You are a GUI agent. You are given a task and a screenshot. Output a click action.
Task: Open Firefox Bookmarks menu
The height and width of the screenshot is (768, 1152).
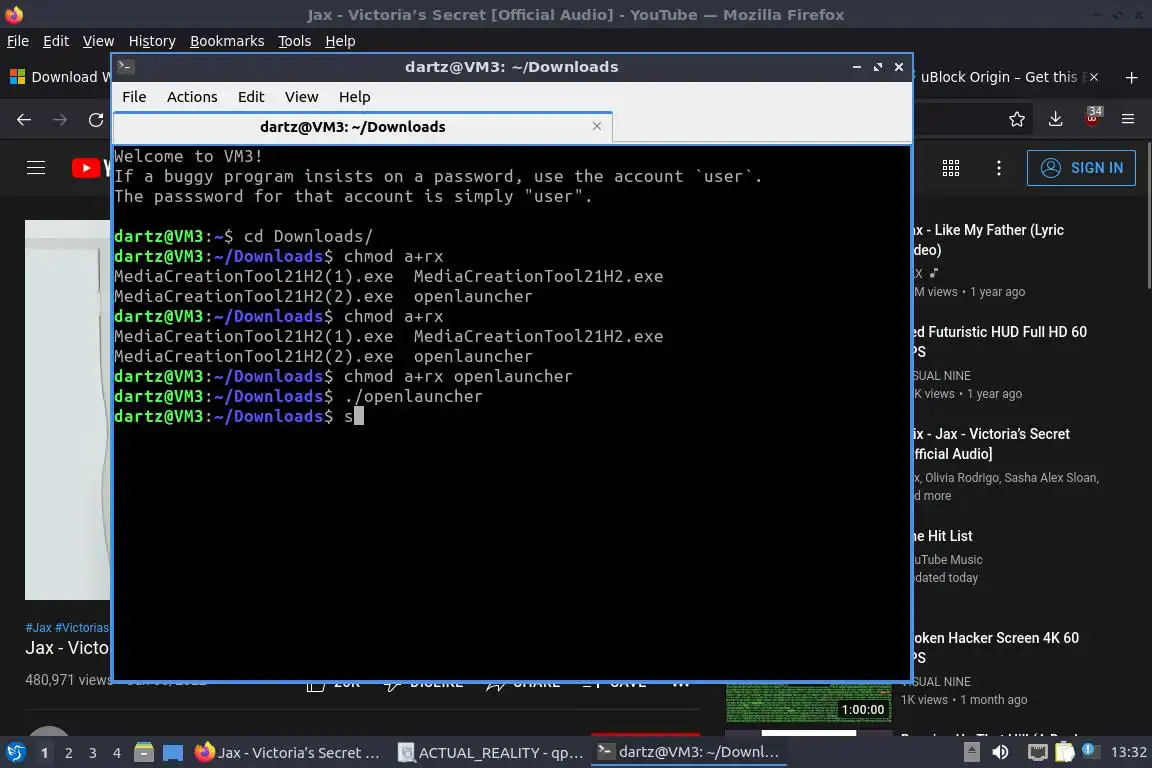coord(227,41)
